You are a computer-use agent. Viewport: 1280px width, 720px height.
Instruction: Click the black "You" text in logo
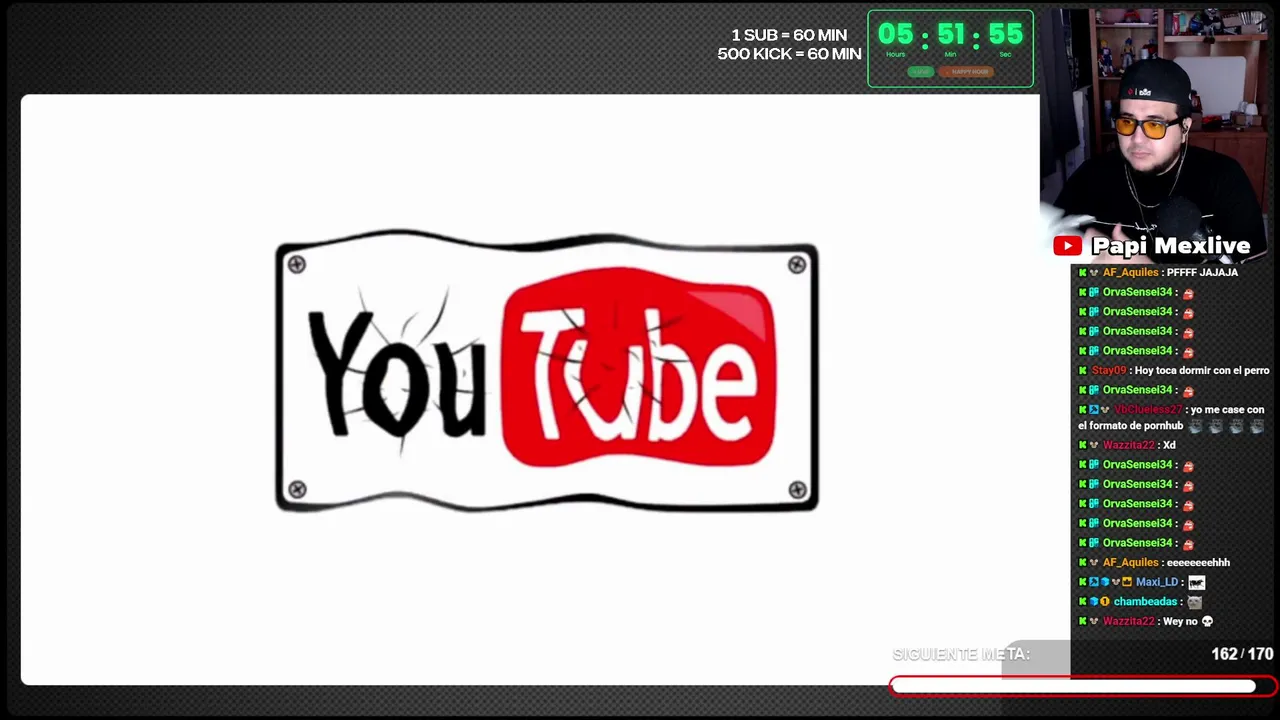[x=397, y=375]
